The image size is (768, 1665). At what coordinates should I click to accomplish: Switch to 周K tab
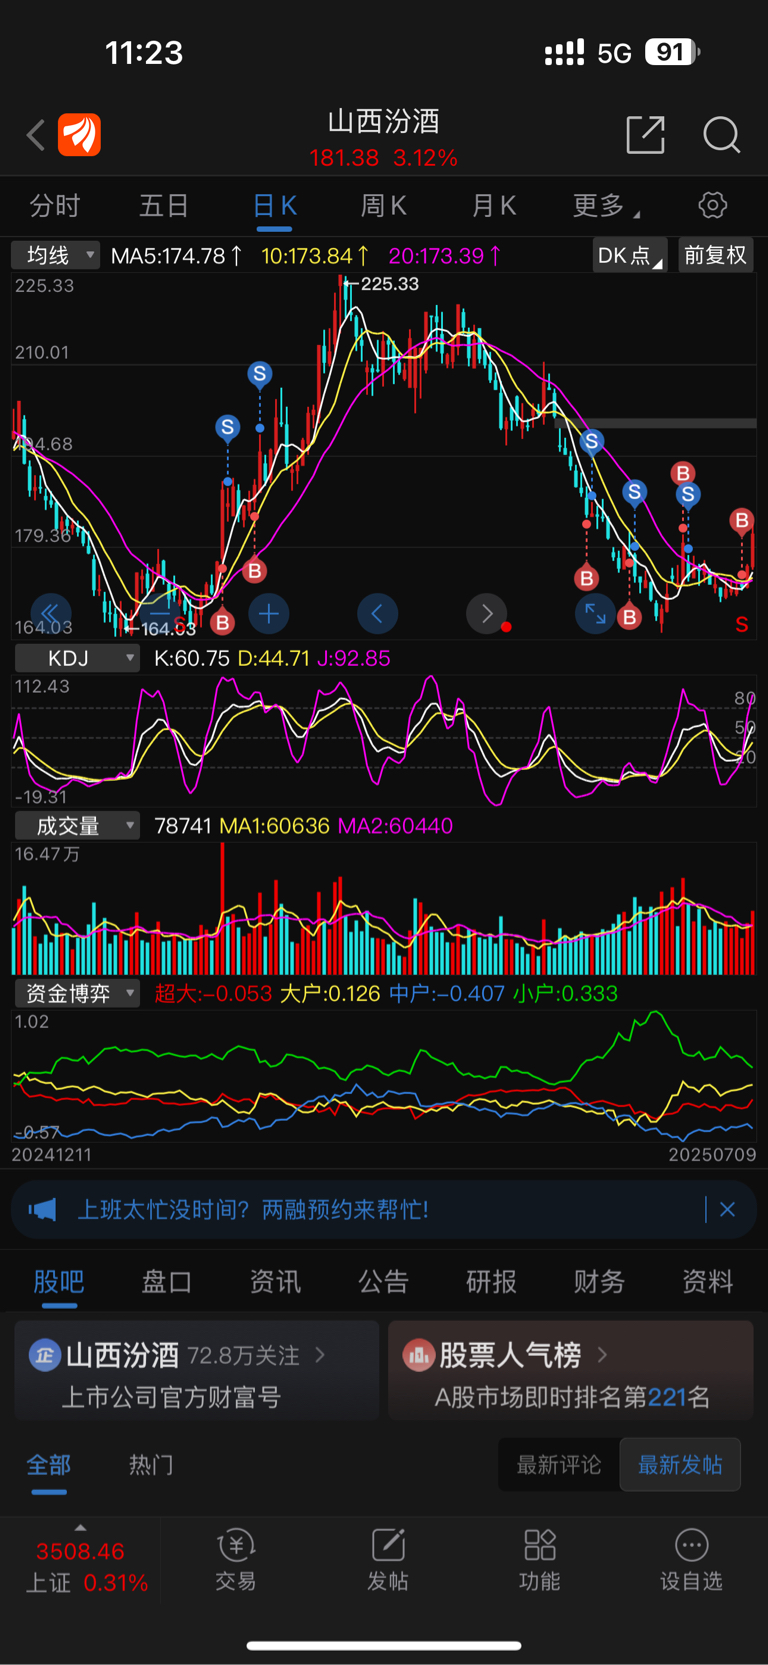[x=384, y=206]
